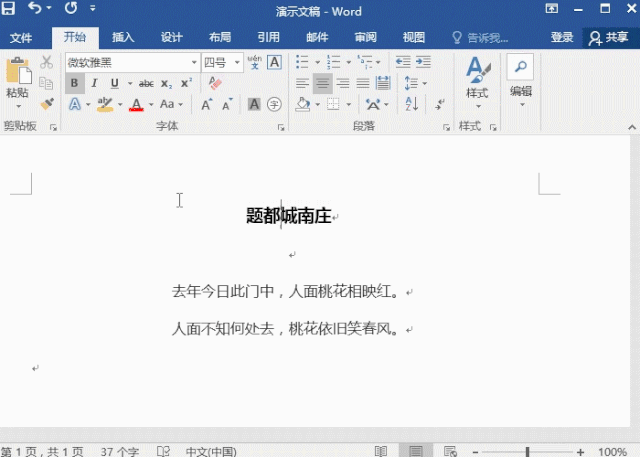
Task: Click the 37 个字 word count
Action: [119, 452]
